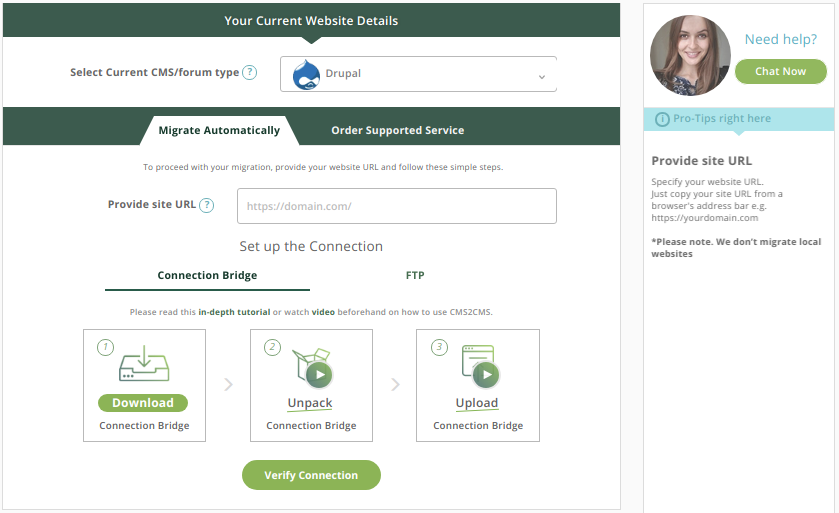Focus the site URL input field

pos(396,206)
